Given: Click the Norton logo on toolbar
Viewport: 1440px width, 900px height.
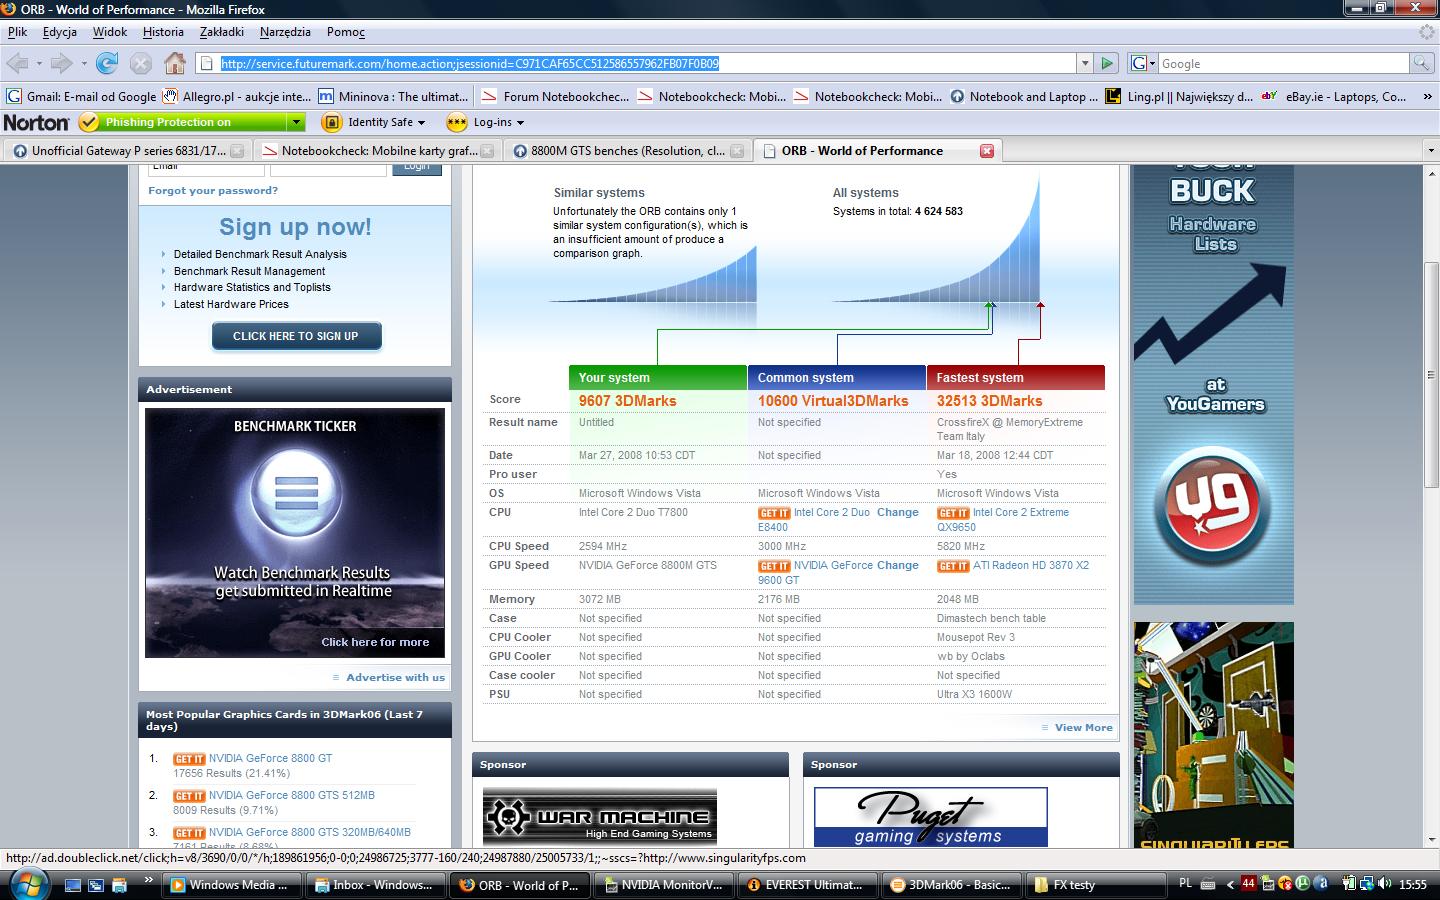Looking at the screenshot, I should tap(36, 122).
